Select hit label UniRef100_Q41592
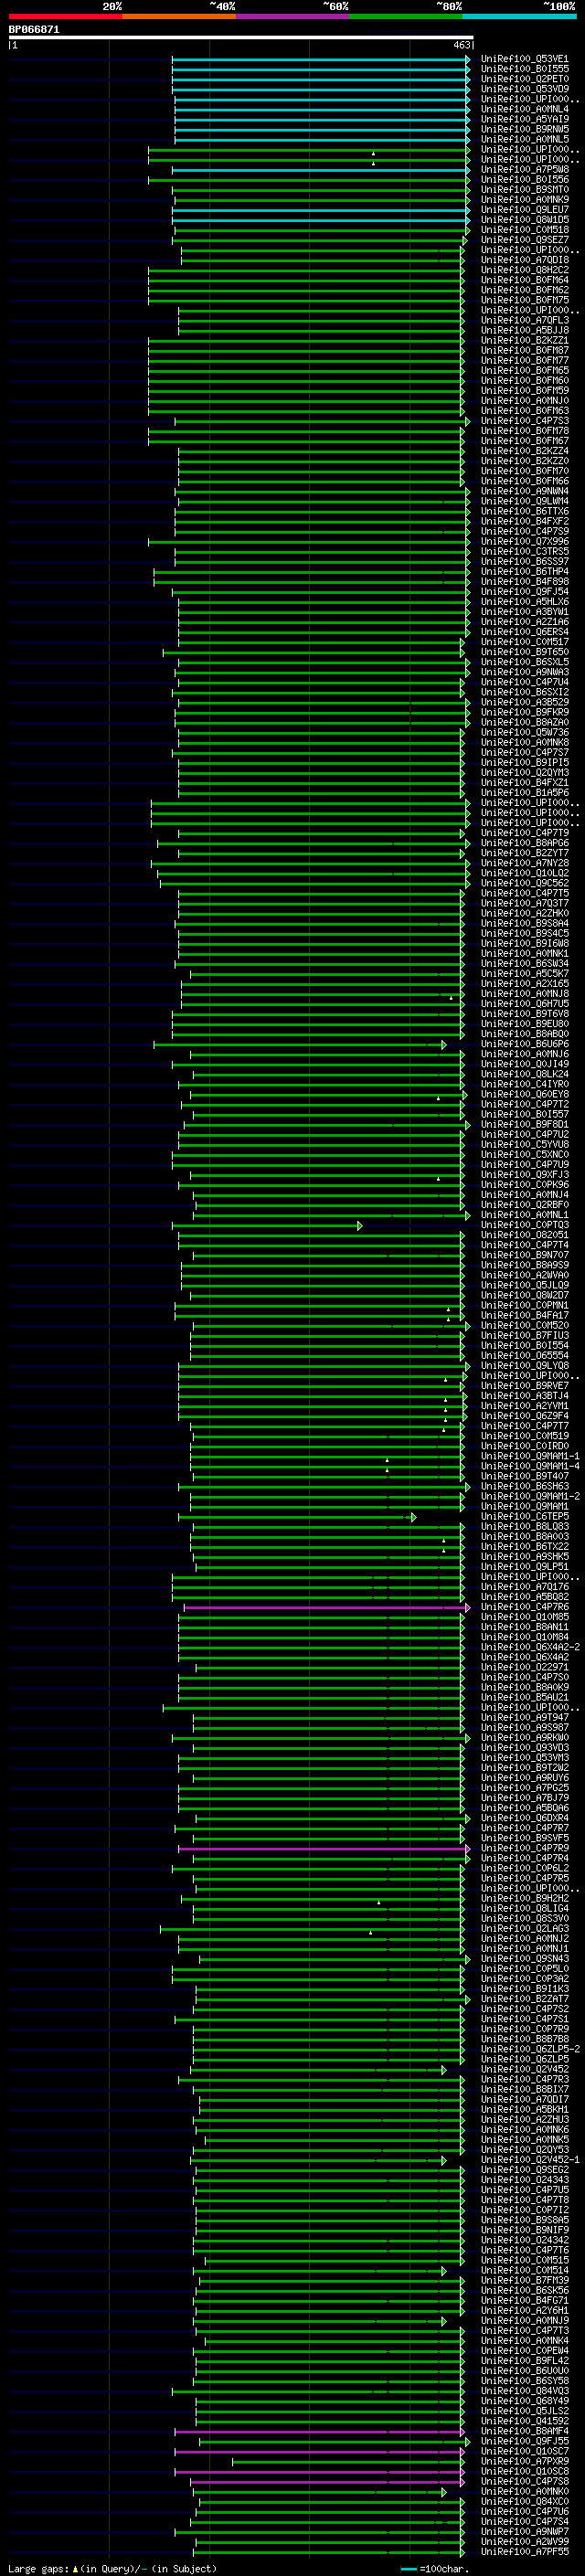This screenshot has height=2576, width=585. point(524,2421)
